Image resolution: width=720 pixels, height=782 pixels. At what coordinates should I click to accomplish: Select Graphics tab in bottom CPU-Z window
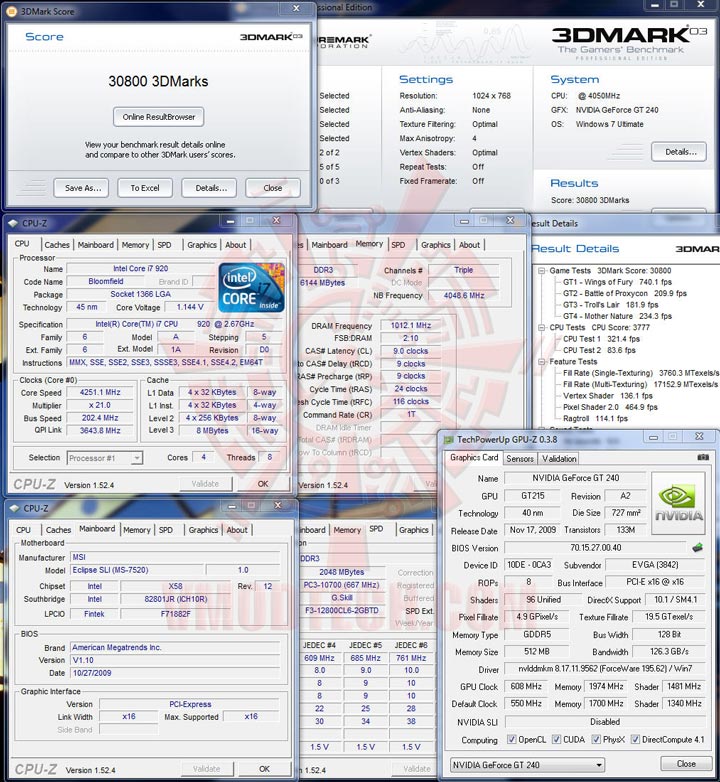203,530
